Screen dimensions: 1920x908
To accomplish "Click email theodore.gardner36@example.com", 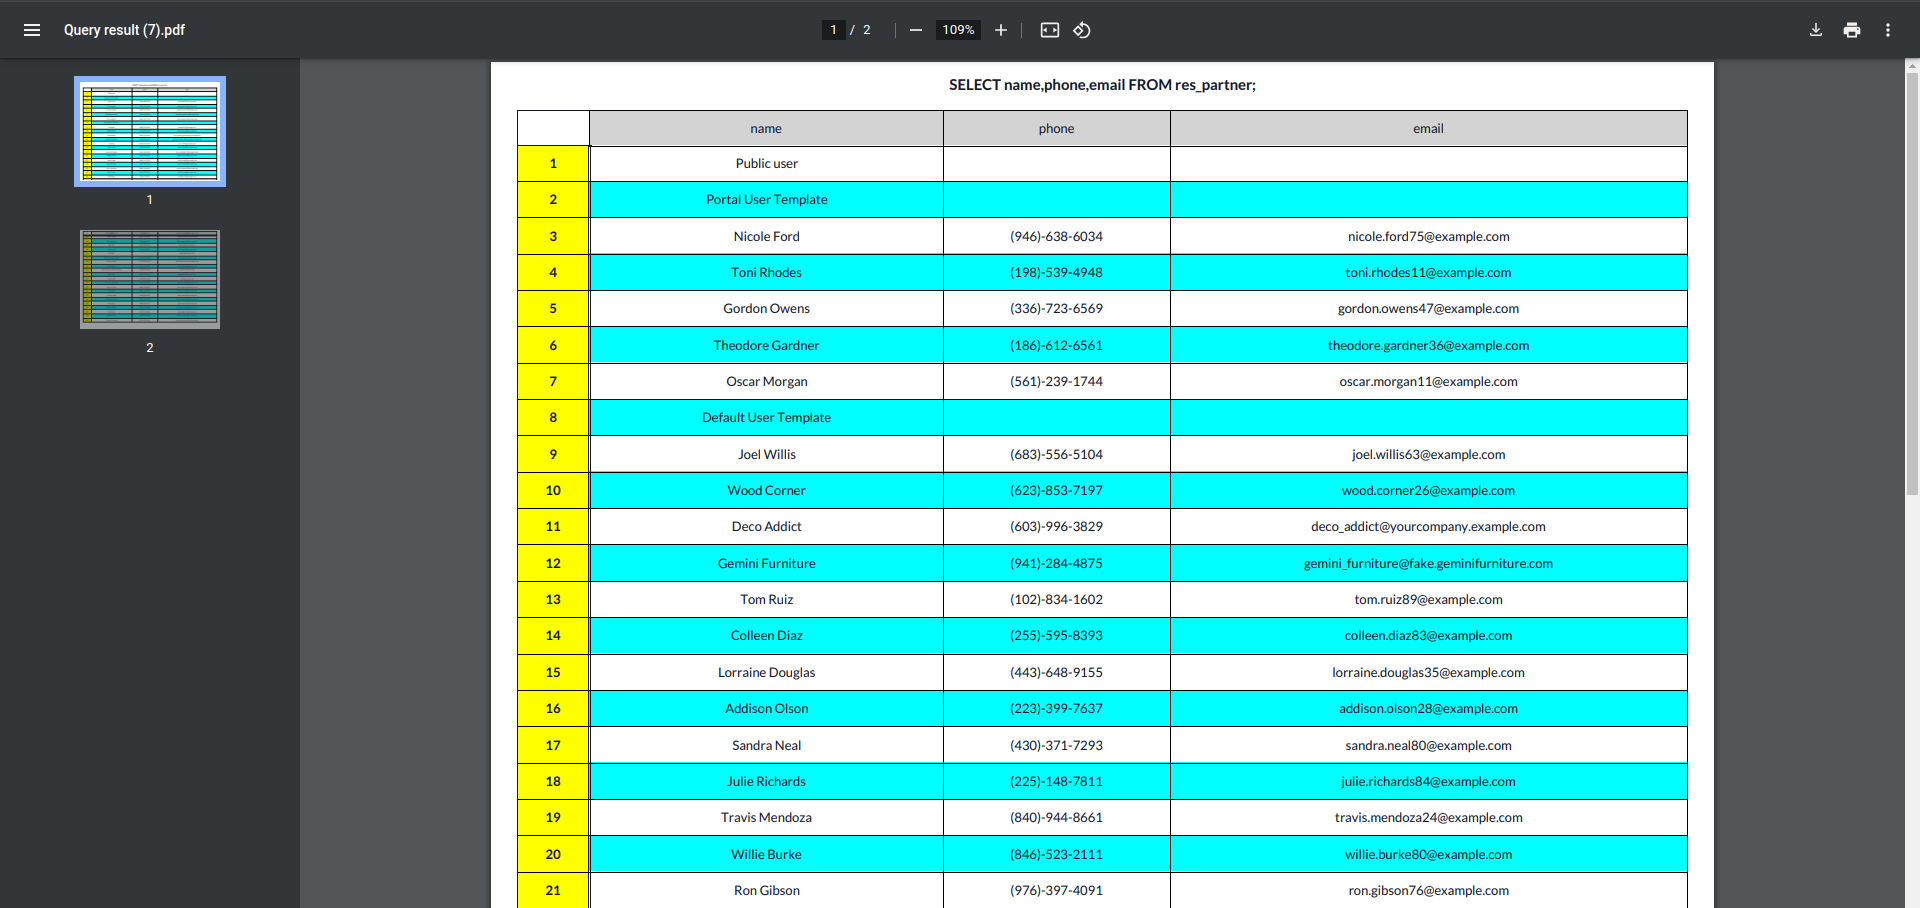I will pyautogui.click(x=1428, y=345).
